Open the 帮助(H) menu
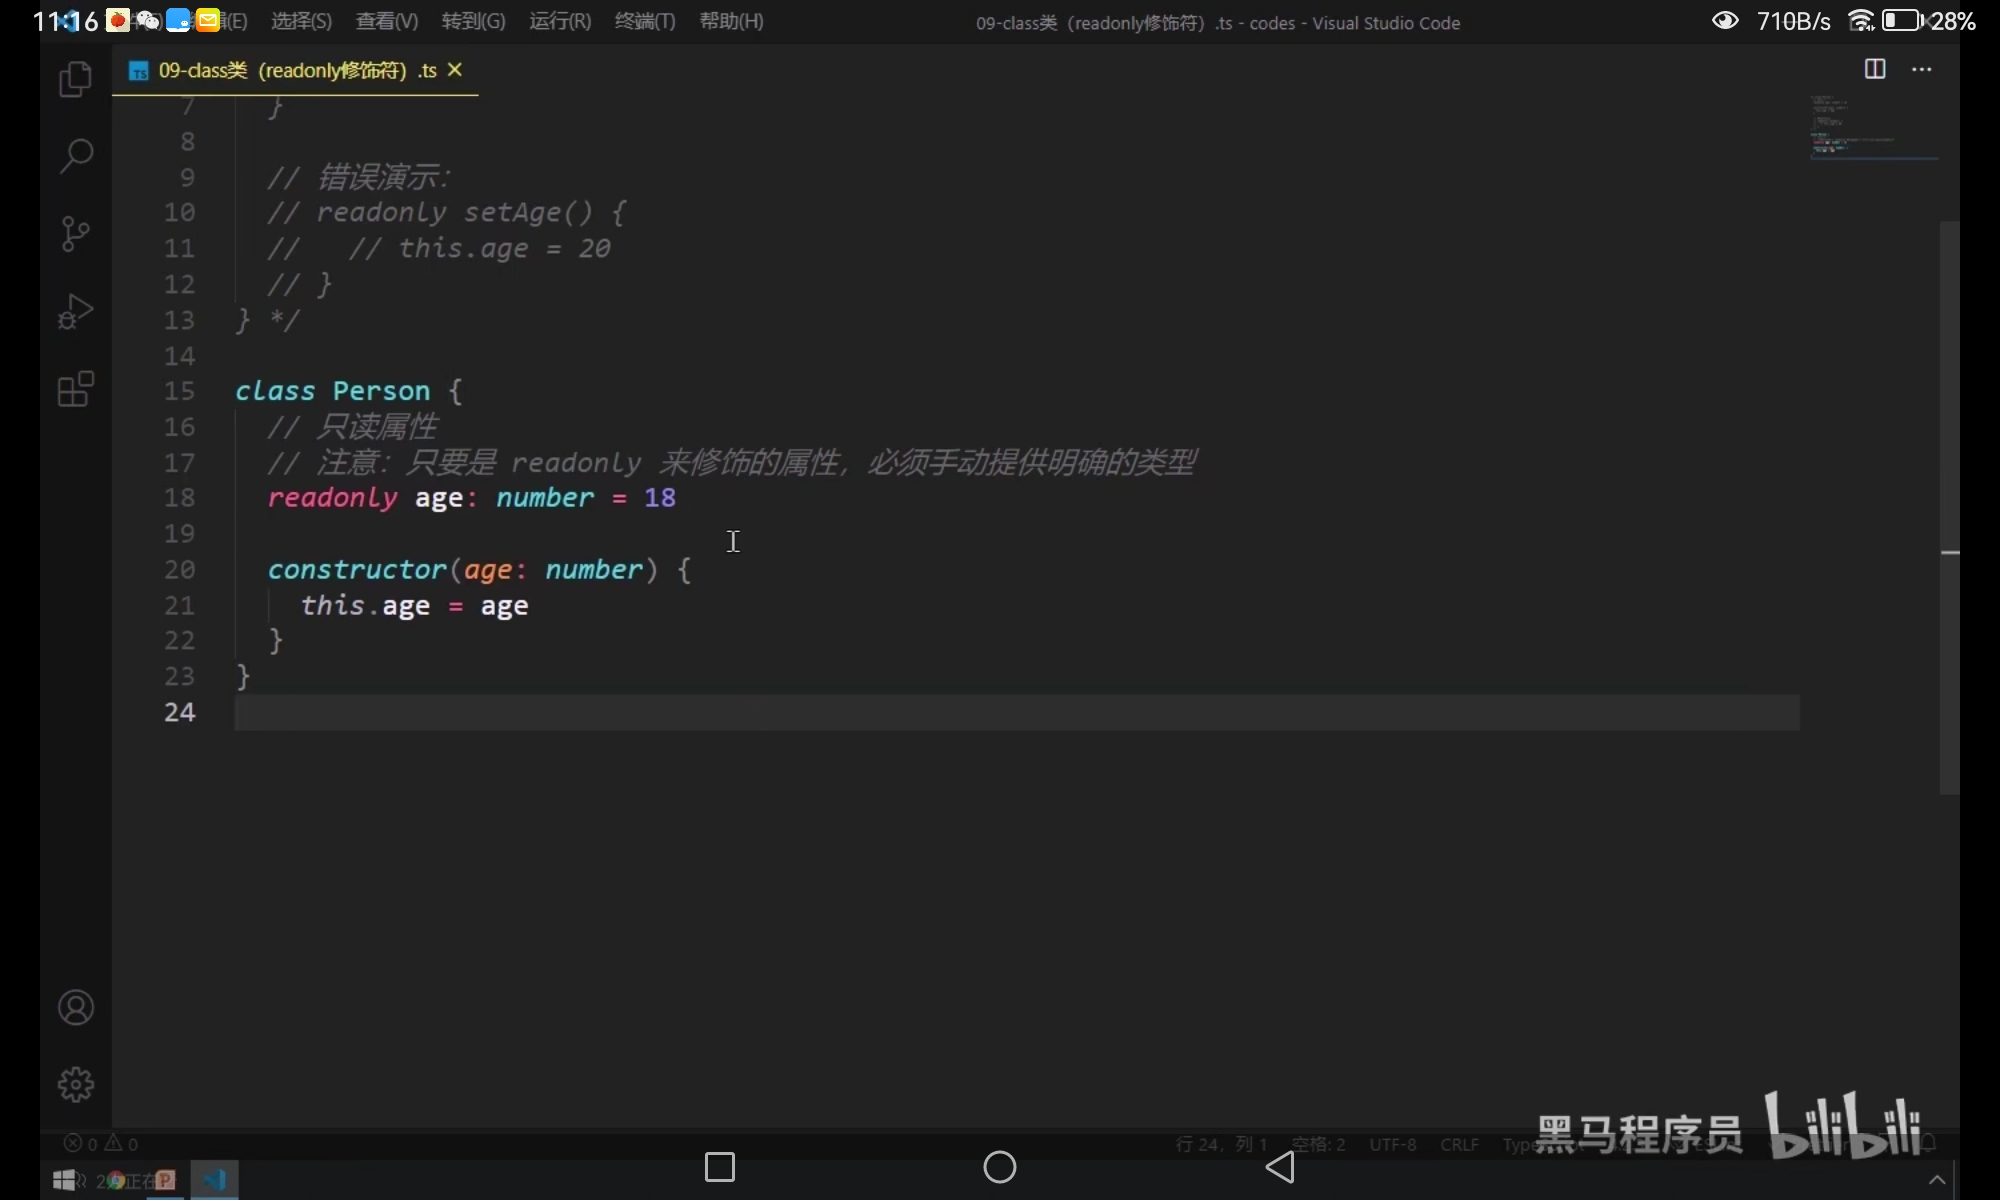This screenshot has height=1200, width=2000. (x=731, y=21)
